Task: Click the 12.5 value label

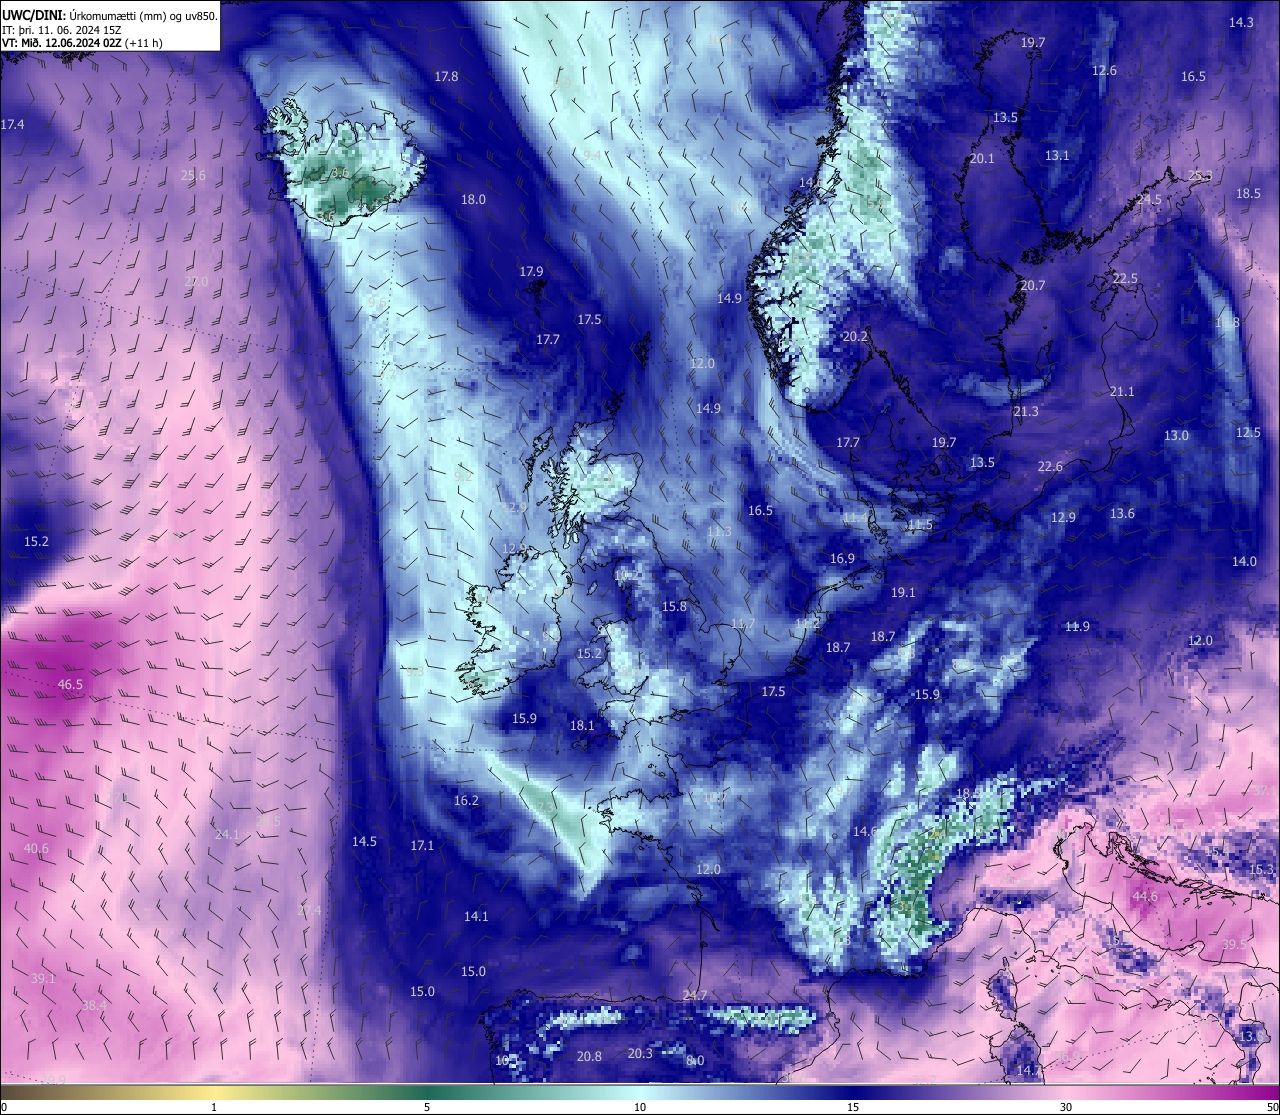Action: pos(1248,433)
